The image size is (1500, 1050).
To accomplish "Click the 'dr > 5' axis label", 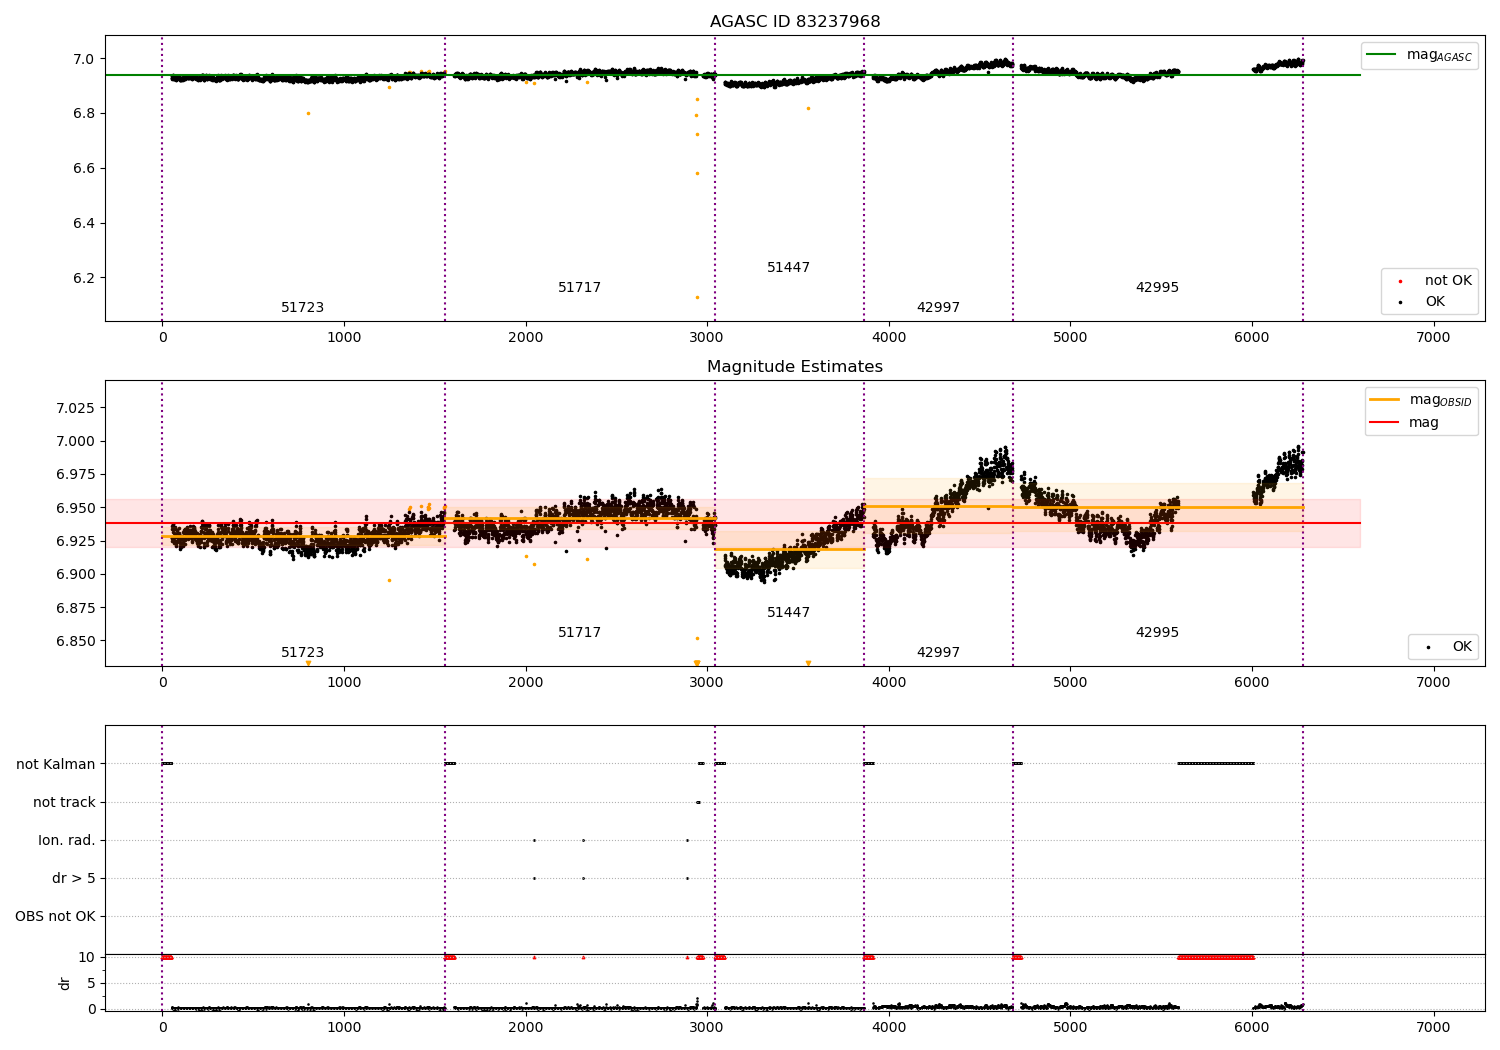I will point(74,878).
